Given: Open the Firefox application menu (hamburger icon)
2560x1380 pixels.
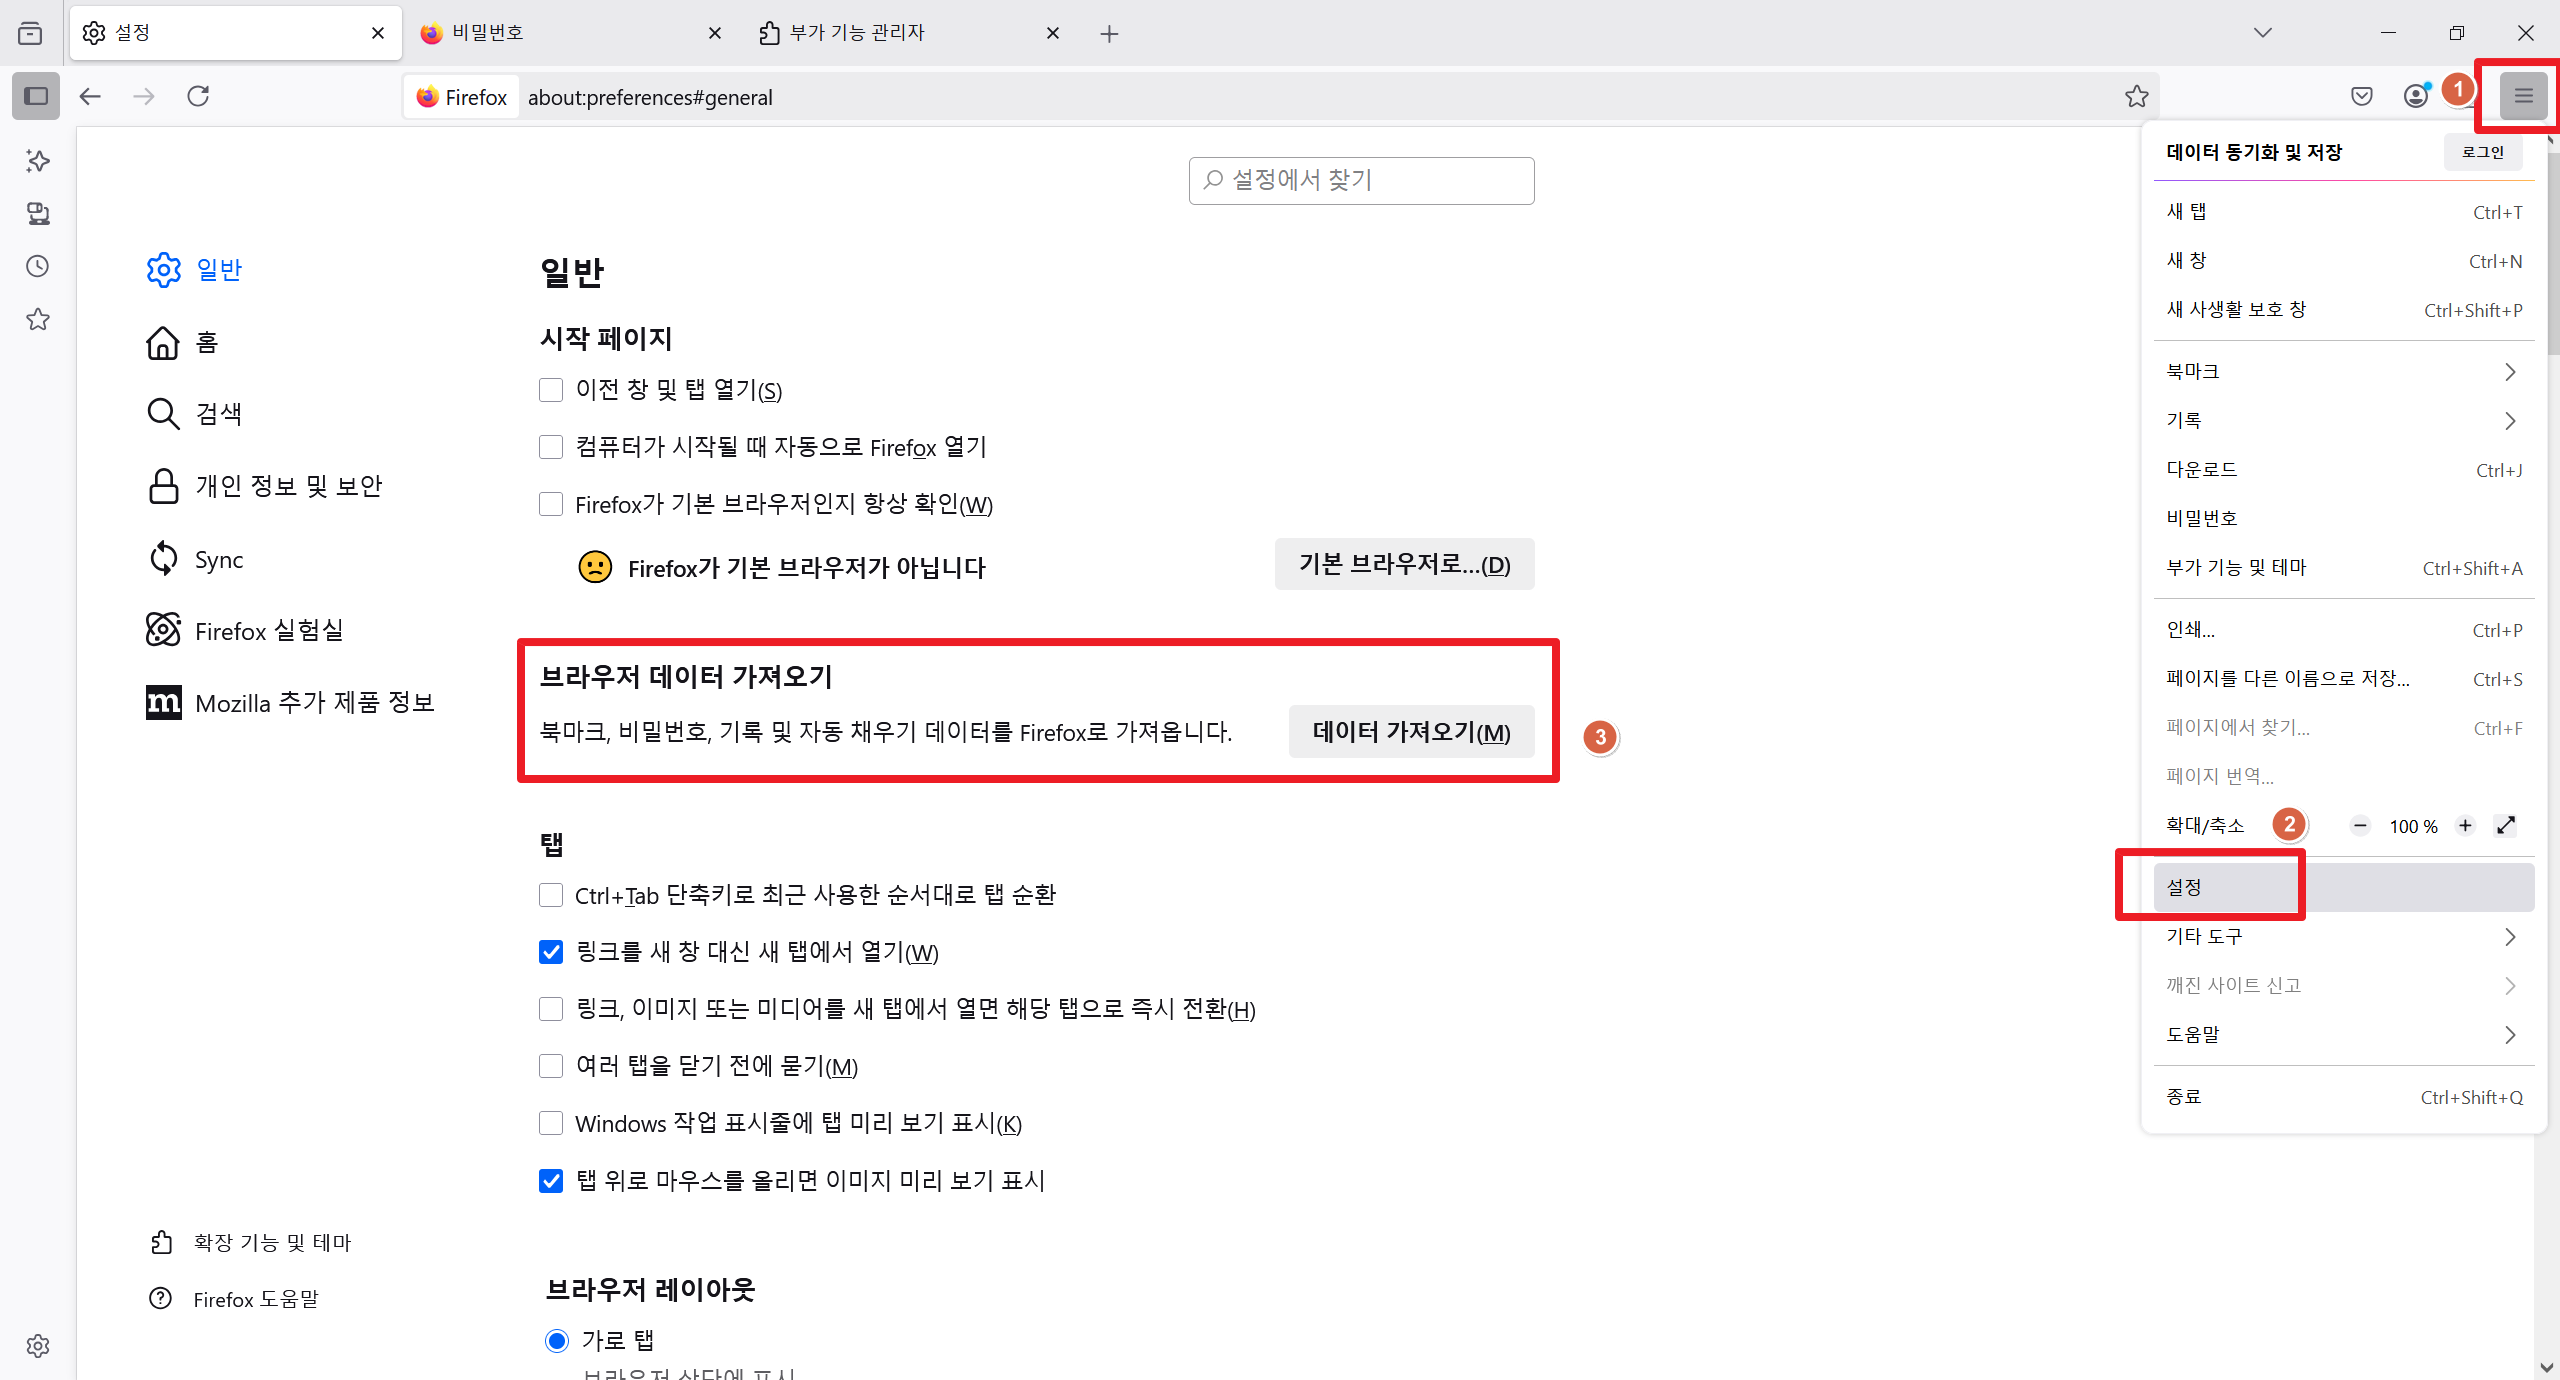Looking at the screenshot, I should (2524, 95).
